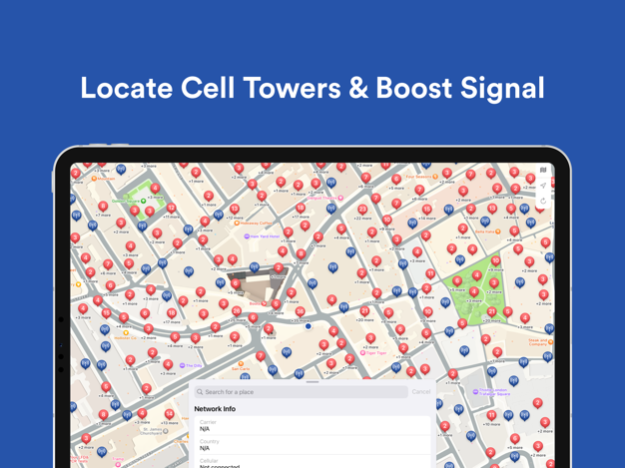Screen dimensions: 625x468
Task: Tap Cancel next to the search field
Action: click(x=421, y=392)
